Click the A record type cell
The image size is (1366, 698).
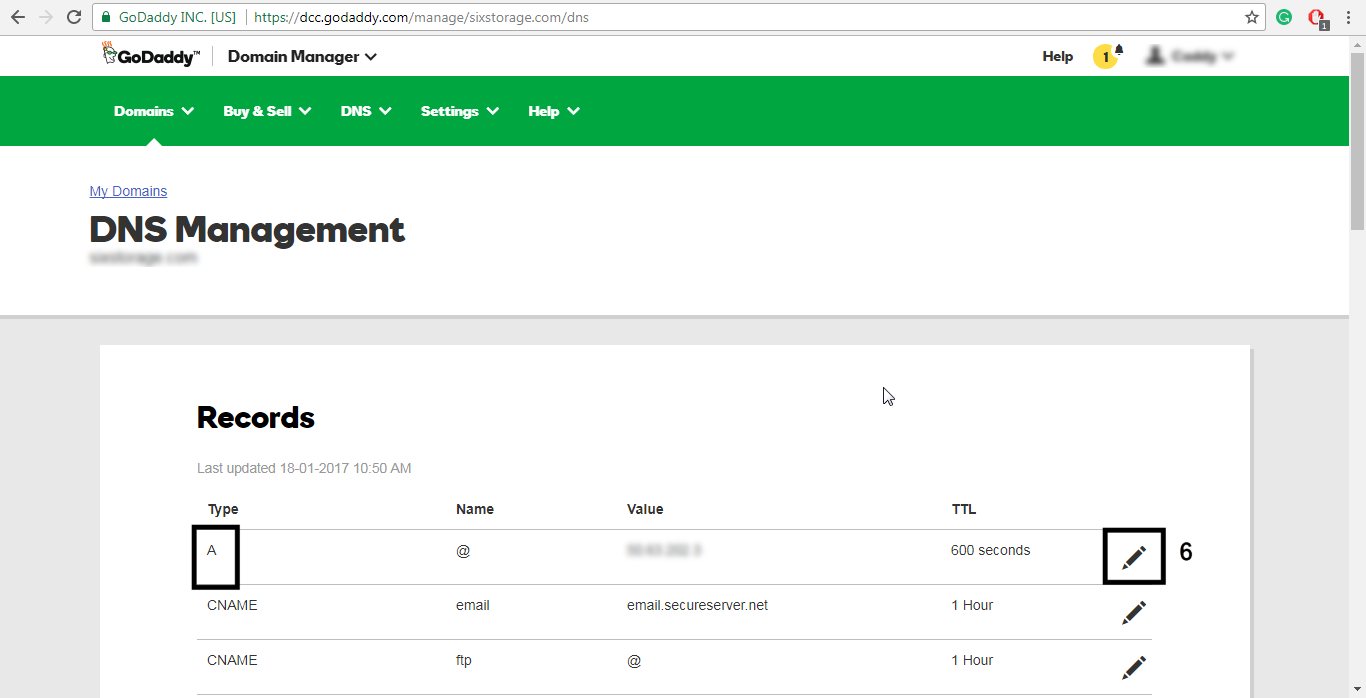(212, 550)
